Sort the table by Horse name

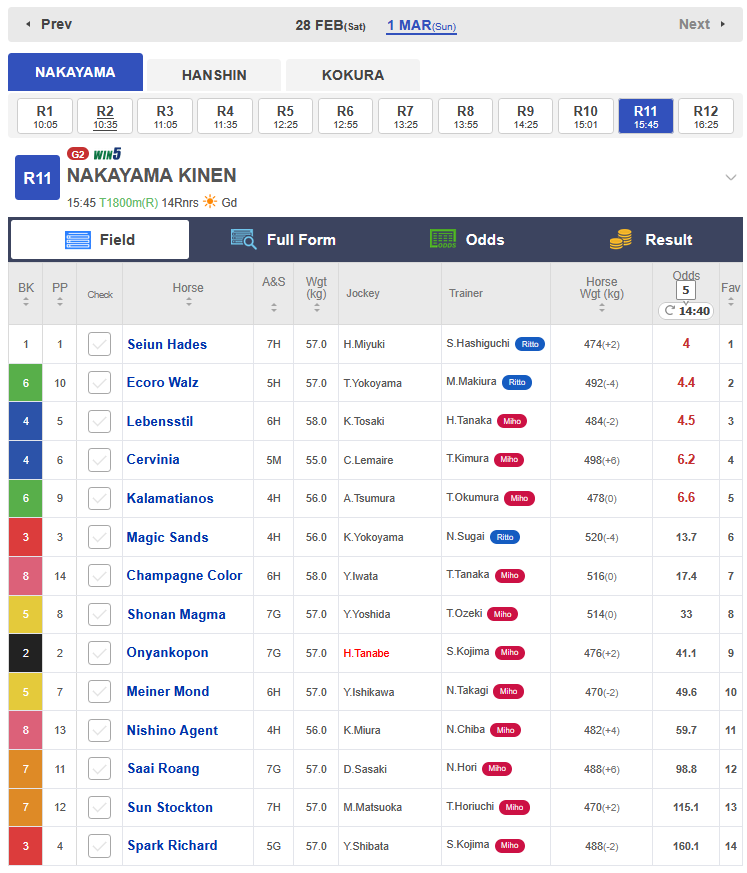click(189, 302)
